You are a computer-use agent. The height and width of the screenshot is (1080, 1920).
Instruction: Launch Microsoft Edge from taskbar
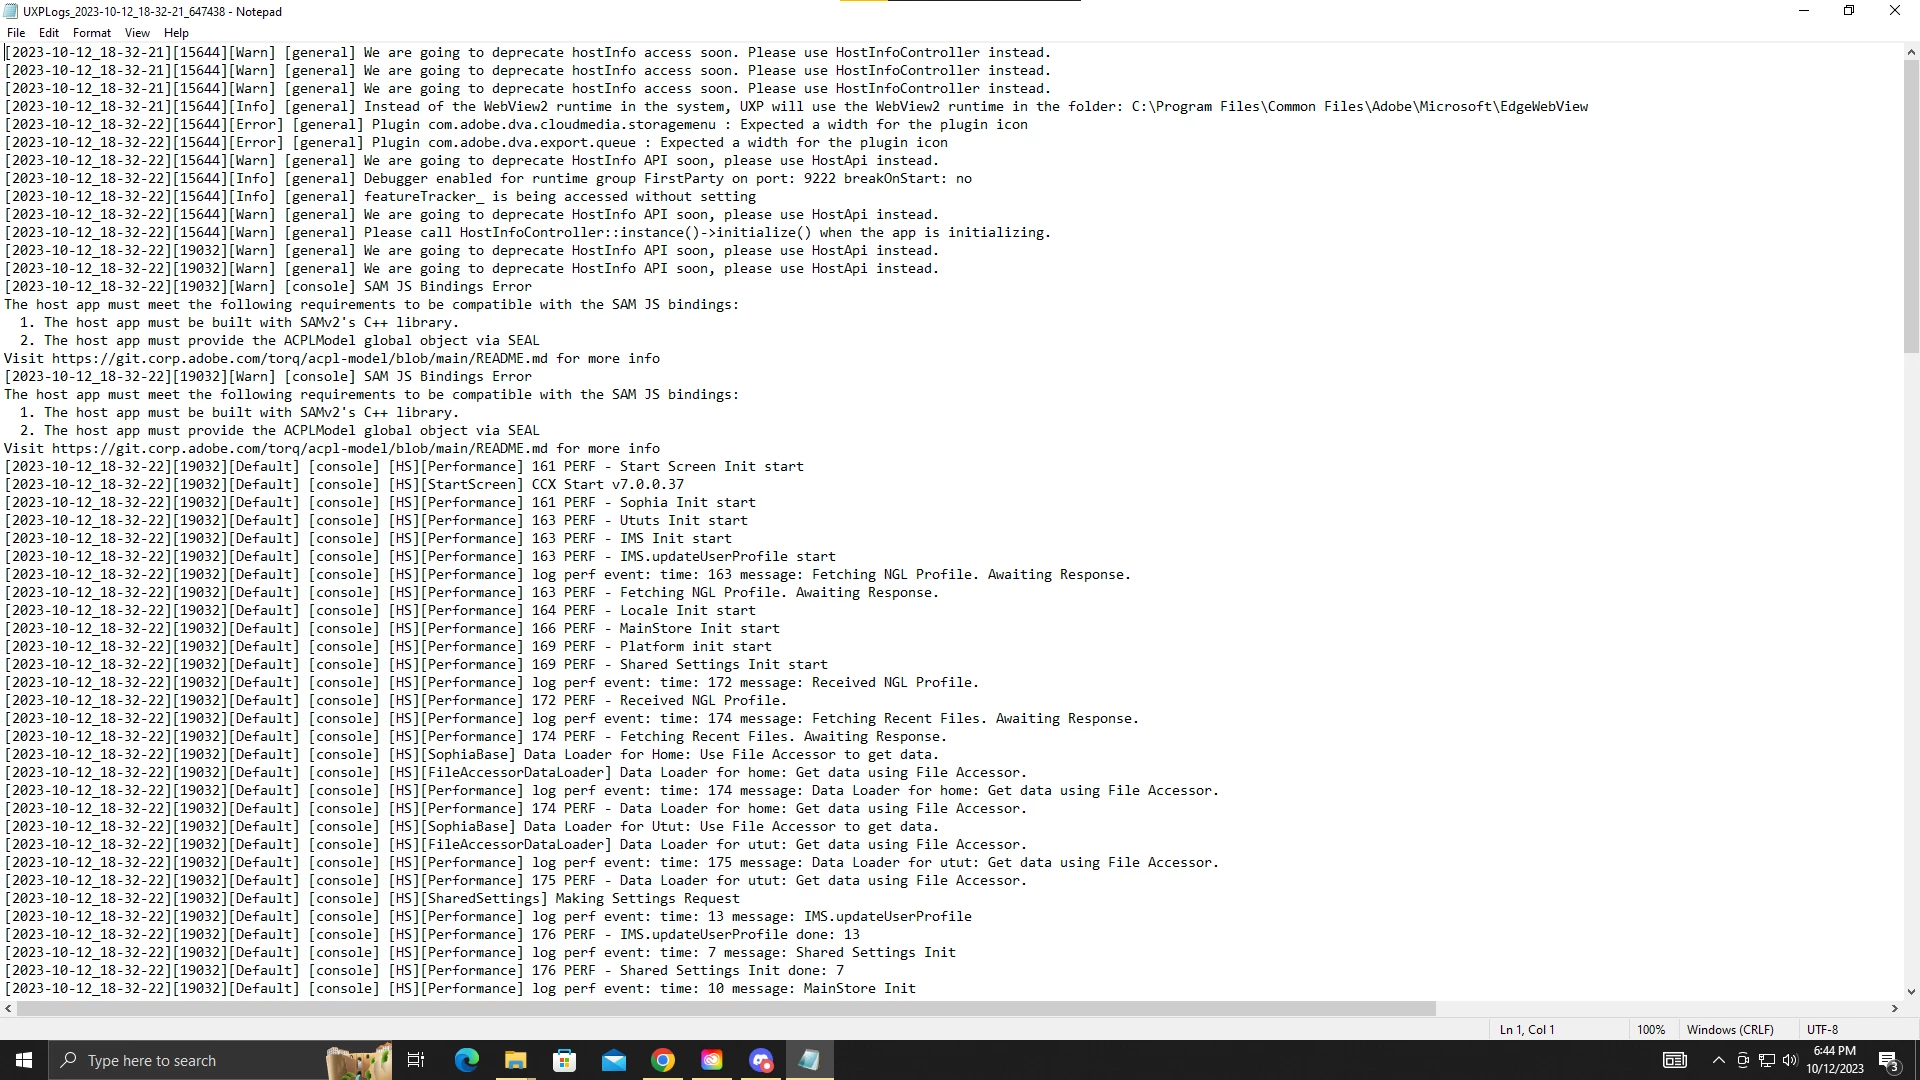[466, 1060]
